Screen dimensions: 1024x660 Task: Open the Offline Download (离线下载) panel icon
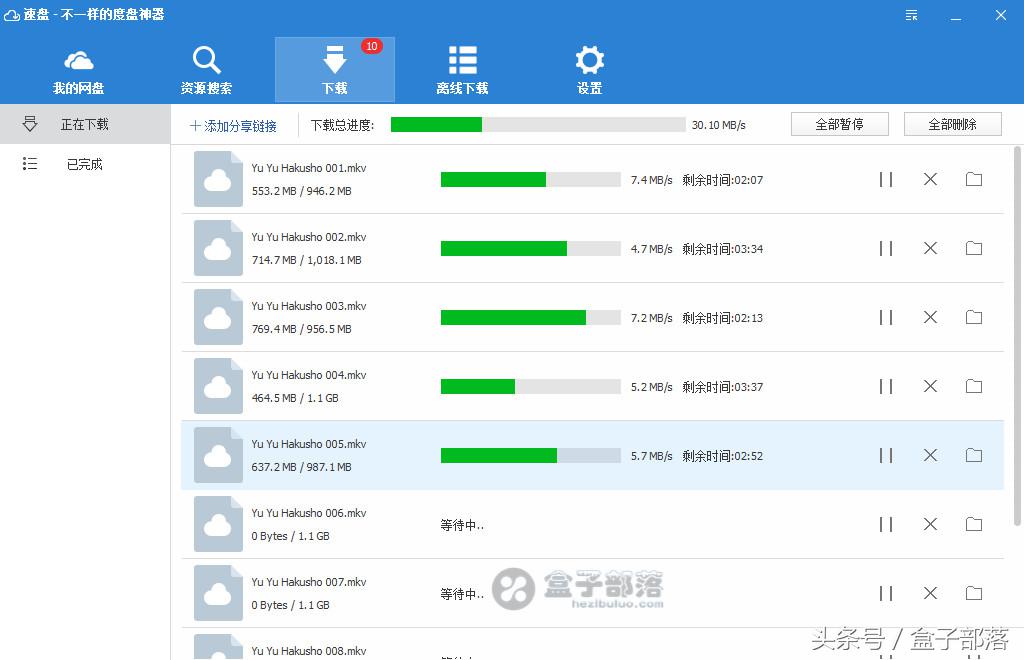pos(462,60)
